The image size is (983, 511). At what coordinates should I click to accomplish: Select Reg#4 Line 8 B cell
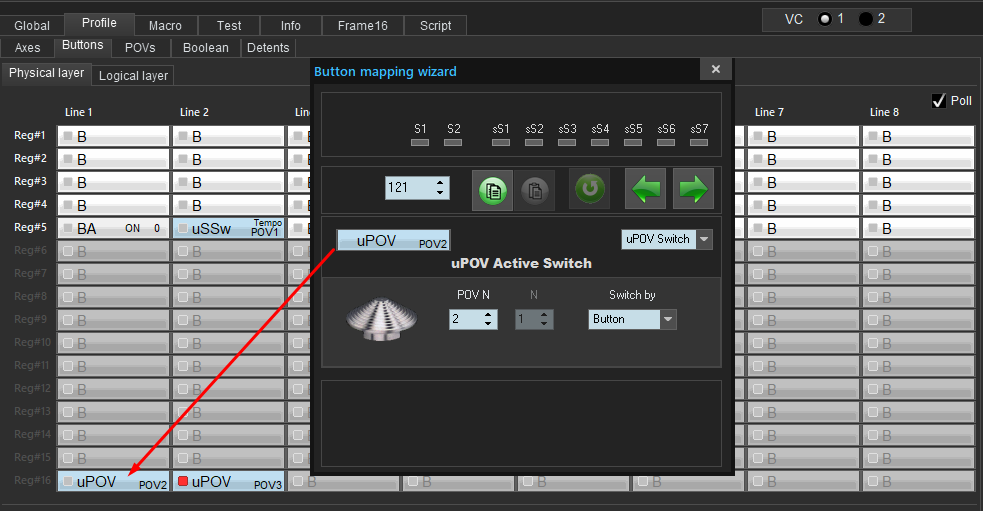tap(918, 205)
